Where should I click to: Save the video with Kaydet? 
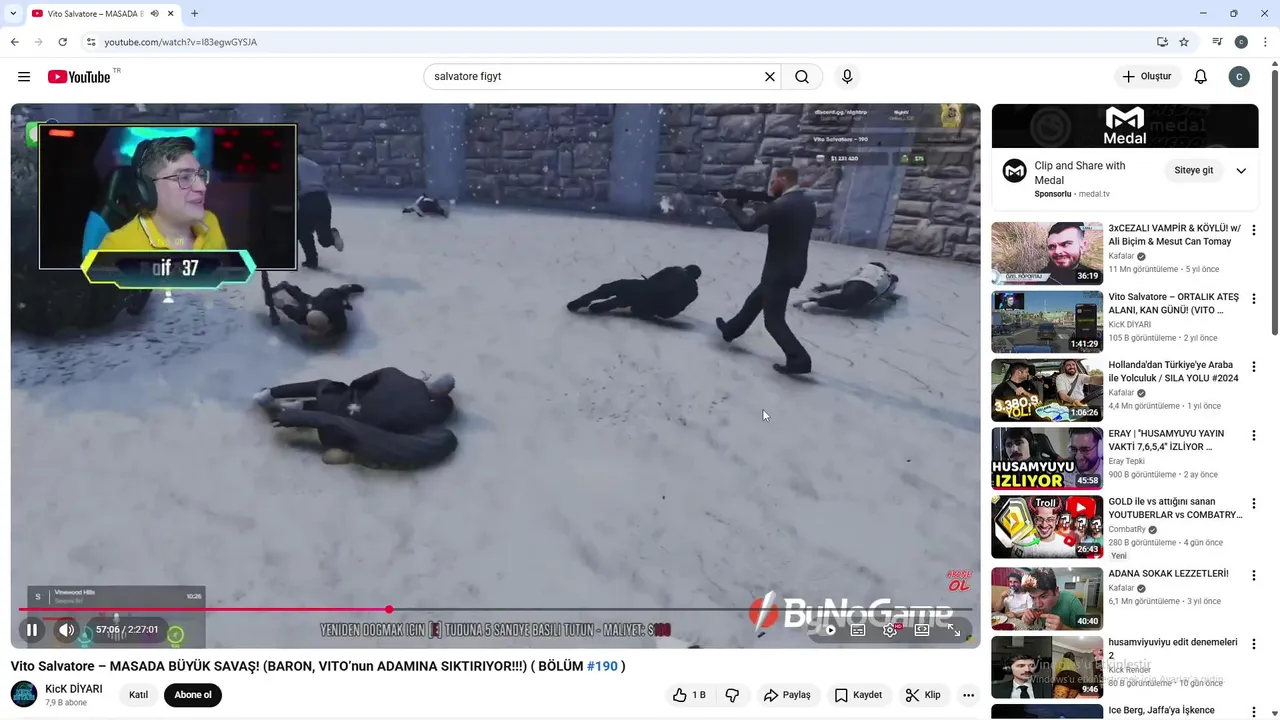point(859,695)
